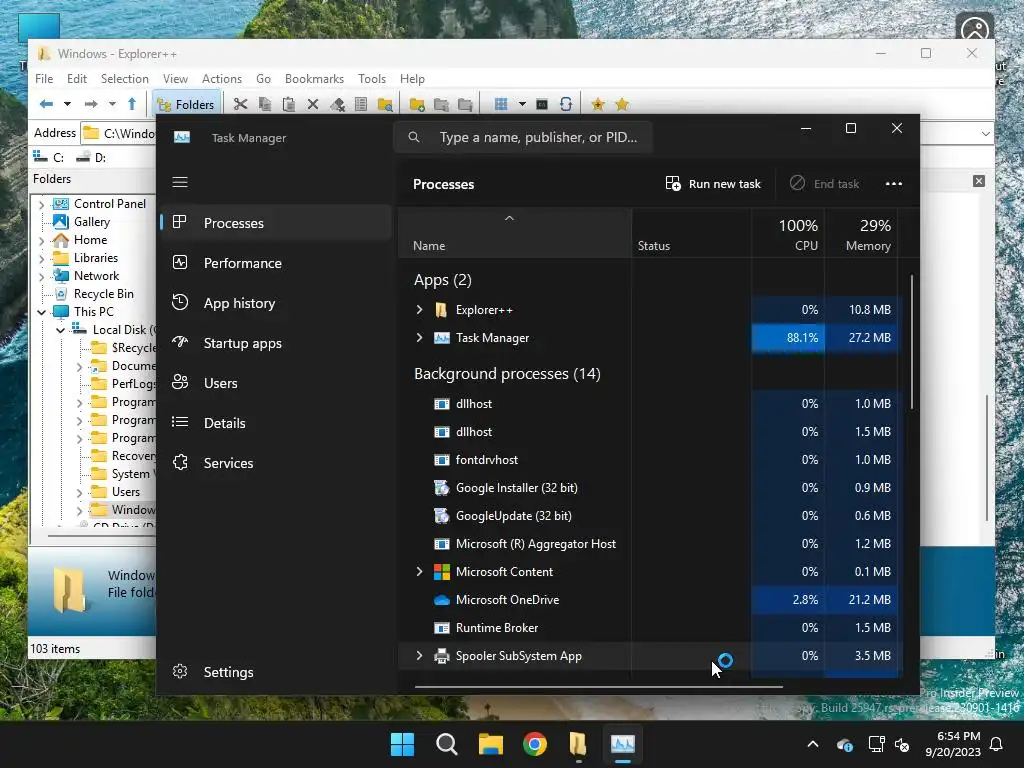Open the views dropdown arrow in Explorer++
Screen dimensions: 1024x768
pos(522,104)
